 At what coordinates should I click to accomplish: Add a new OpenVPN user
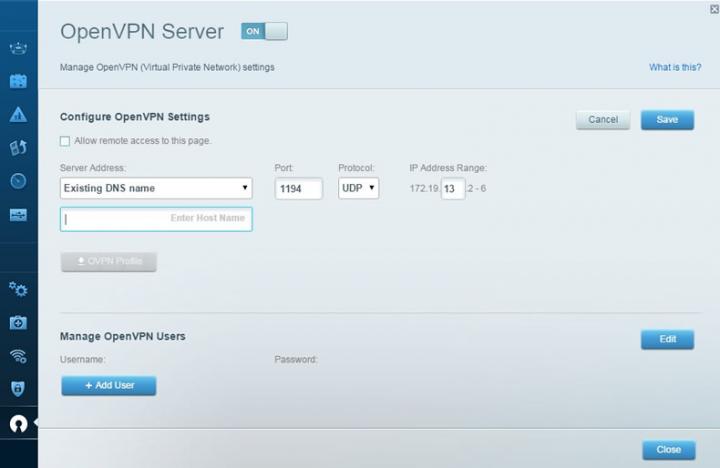pyautogui.click(x=109, y=386)
